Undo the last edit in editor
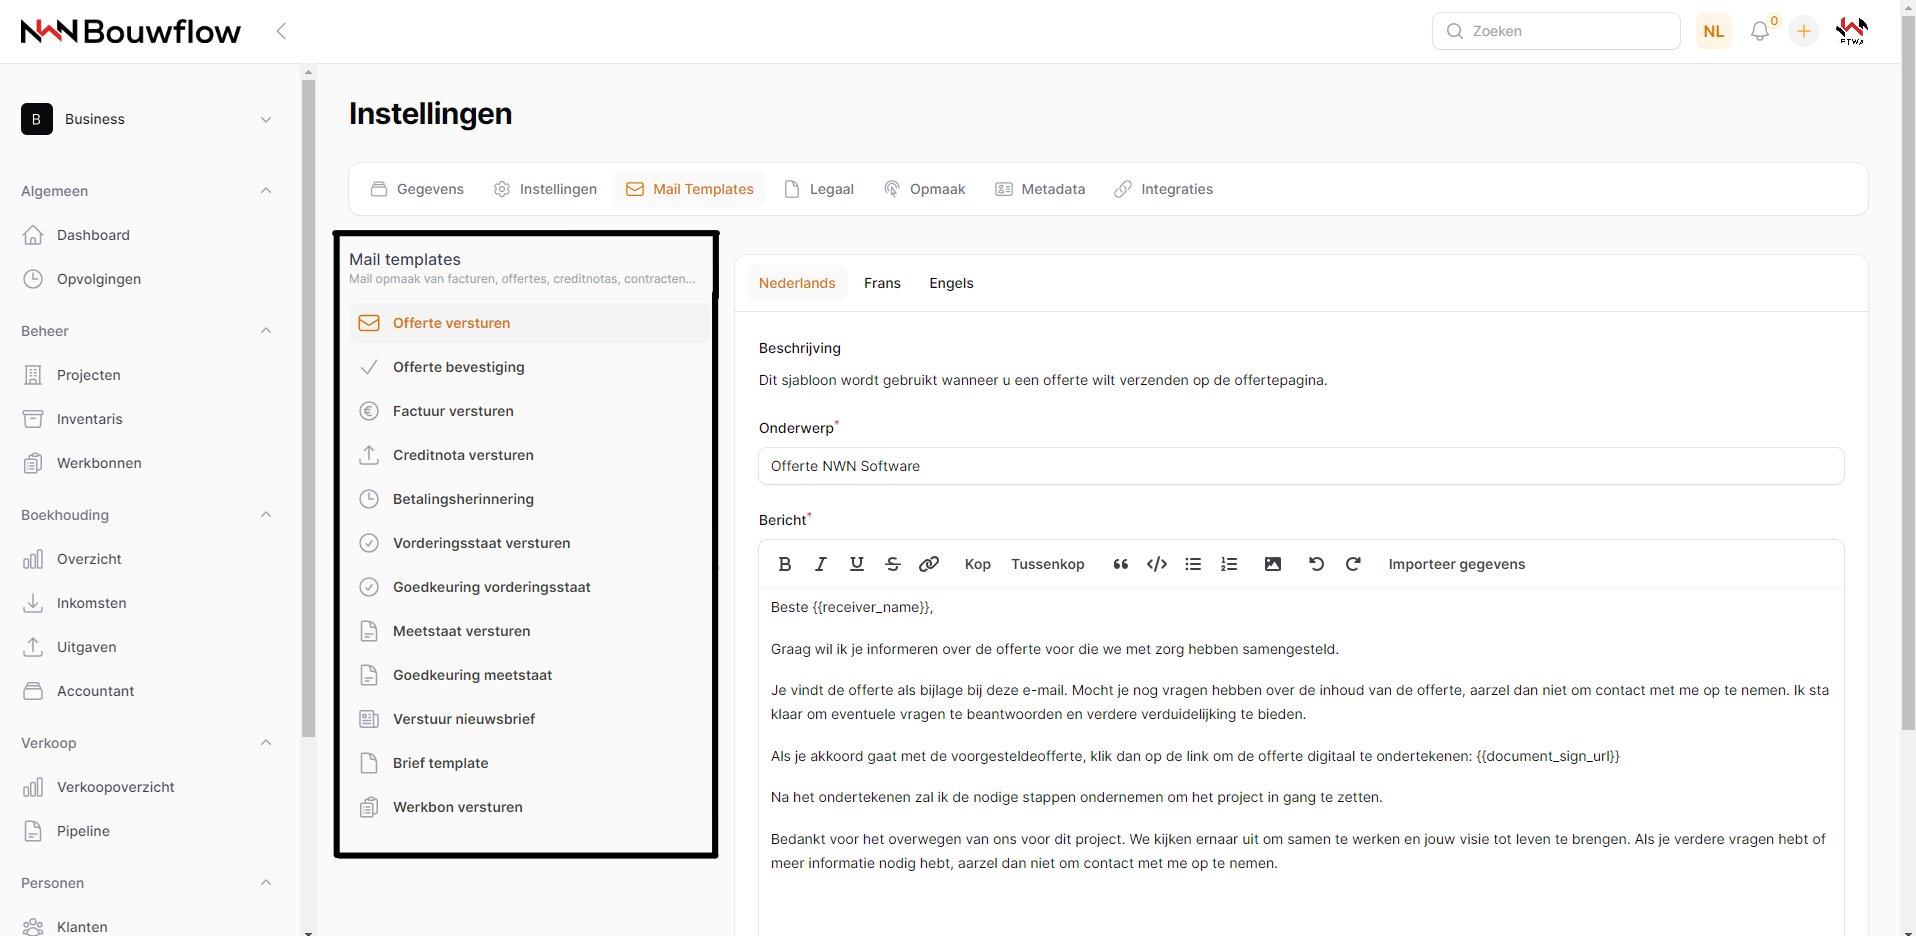Image resolution: width=1916 pixels, height=936 pixels. click(x=1316, y=564)
